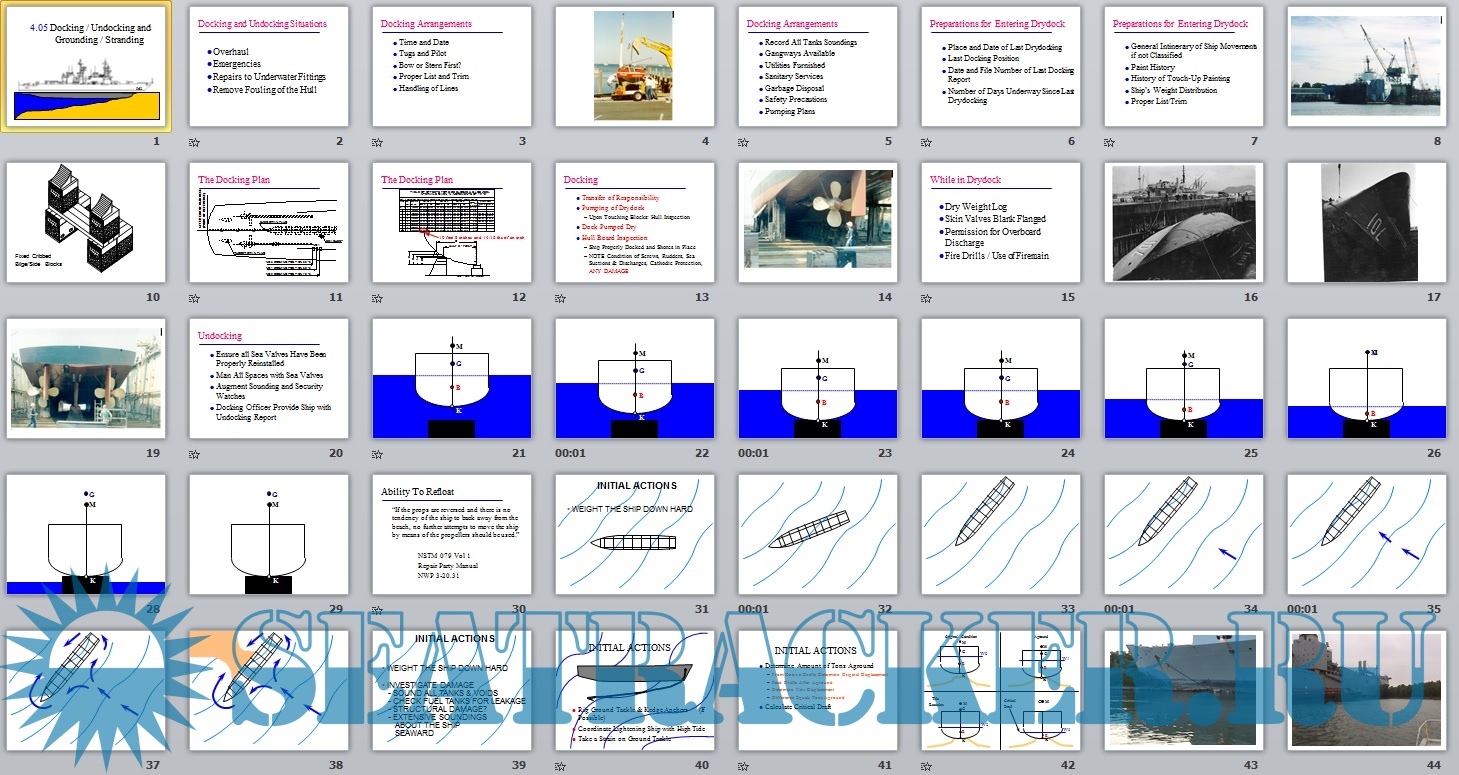Image resolution: width=1459 pixels, height=775 pixels.
Task: Click animation star under While in Drydock slide
Action: coord(927,298)
